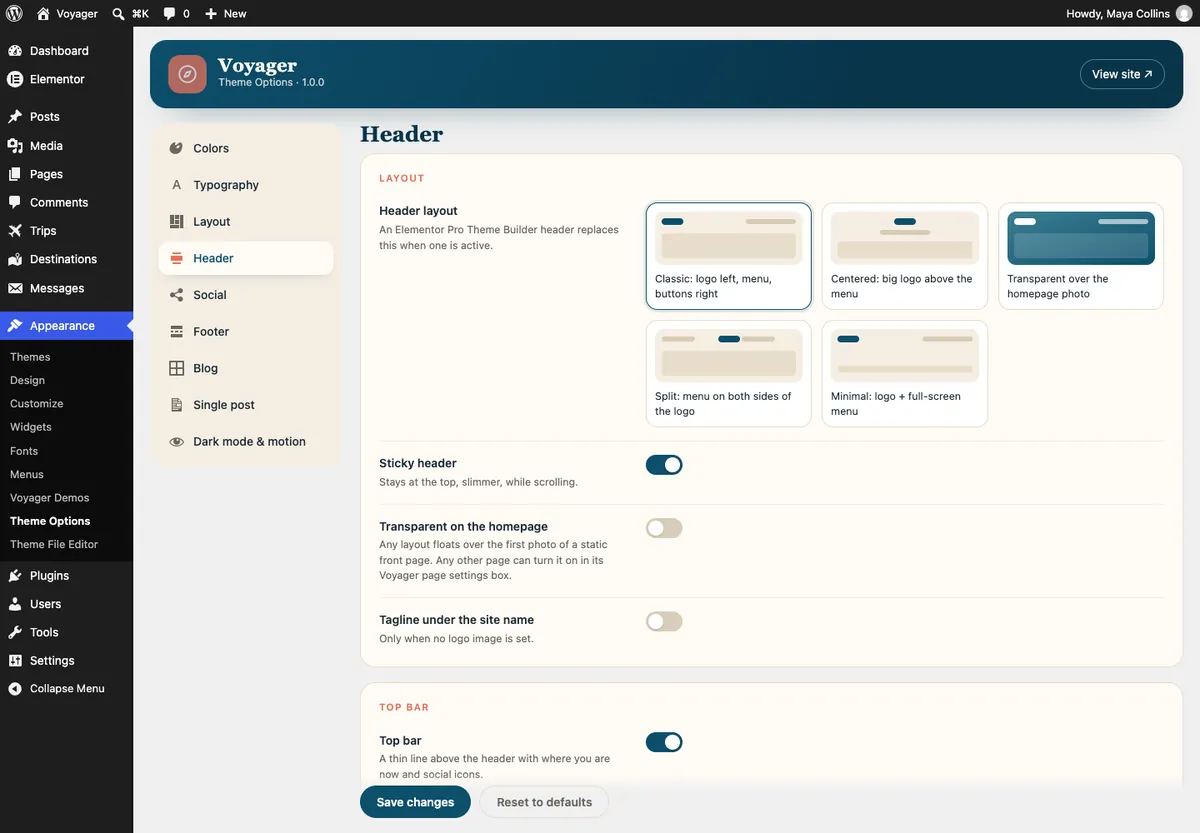
Task: Click the Typography letter A icon
Action: click(176, 185)
